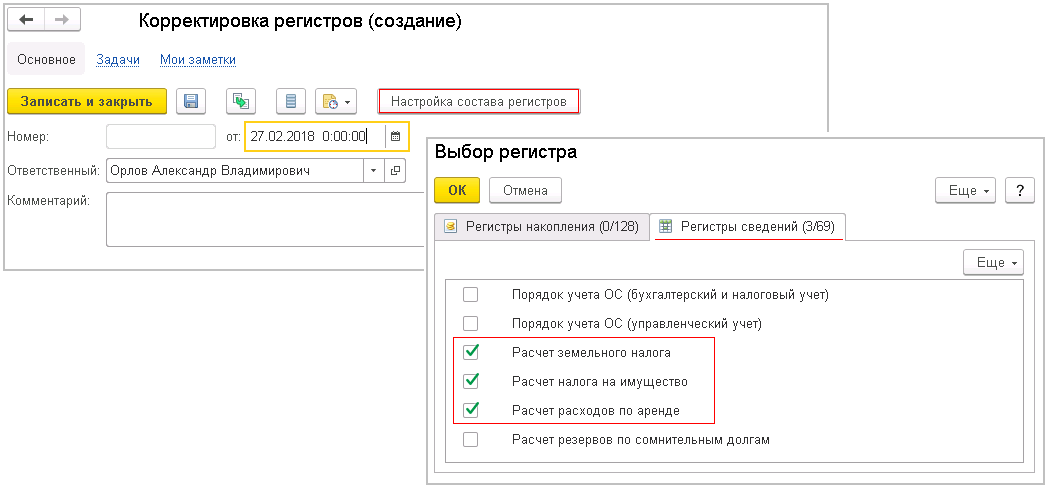Click the forward navigation arrow

61,20
